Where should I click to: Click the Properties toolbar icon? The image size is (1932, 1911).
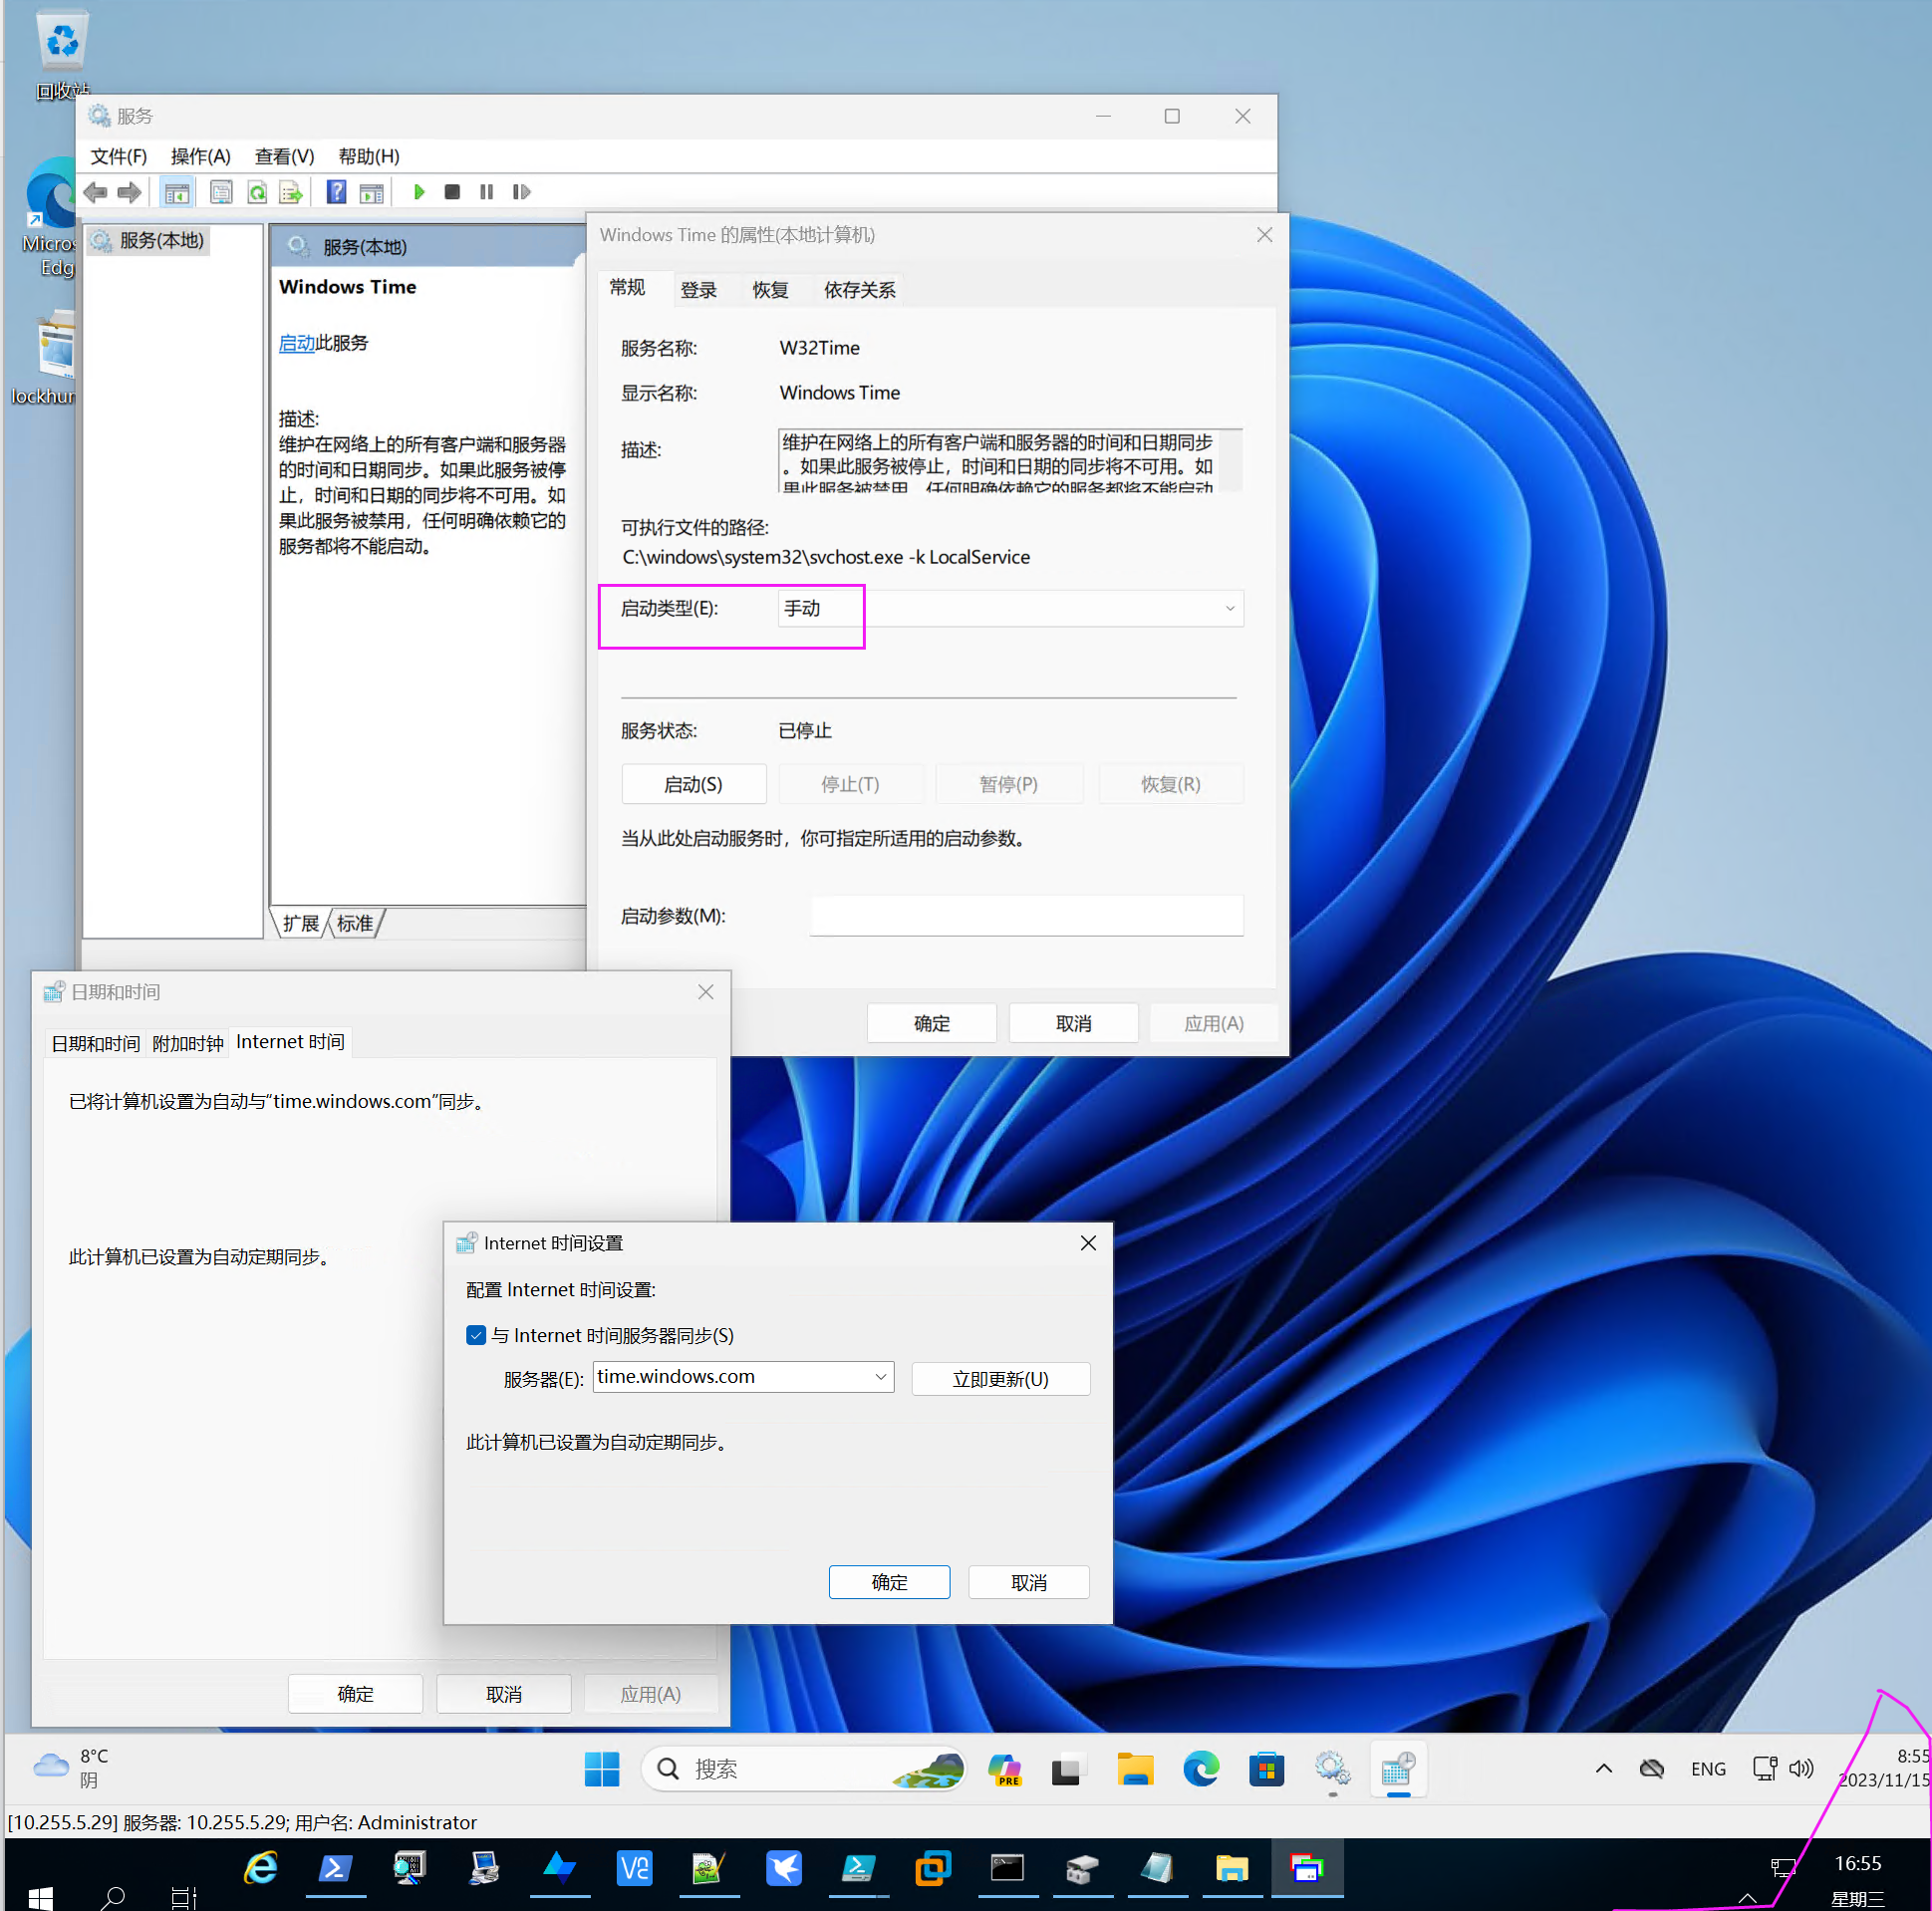click(221, 192)
